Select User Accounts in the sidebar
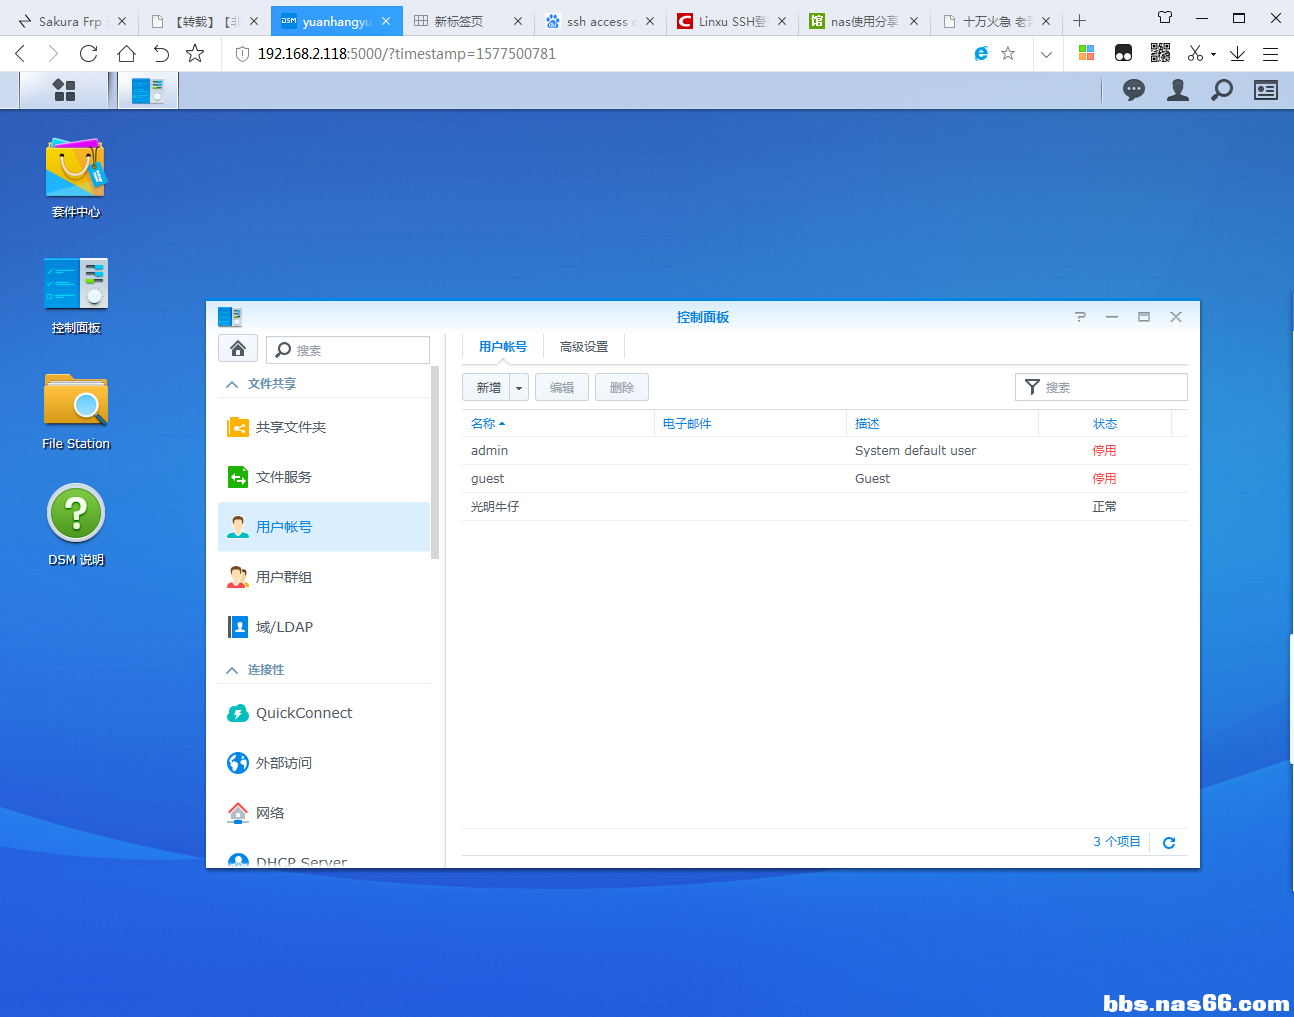 tap(324, 527)
